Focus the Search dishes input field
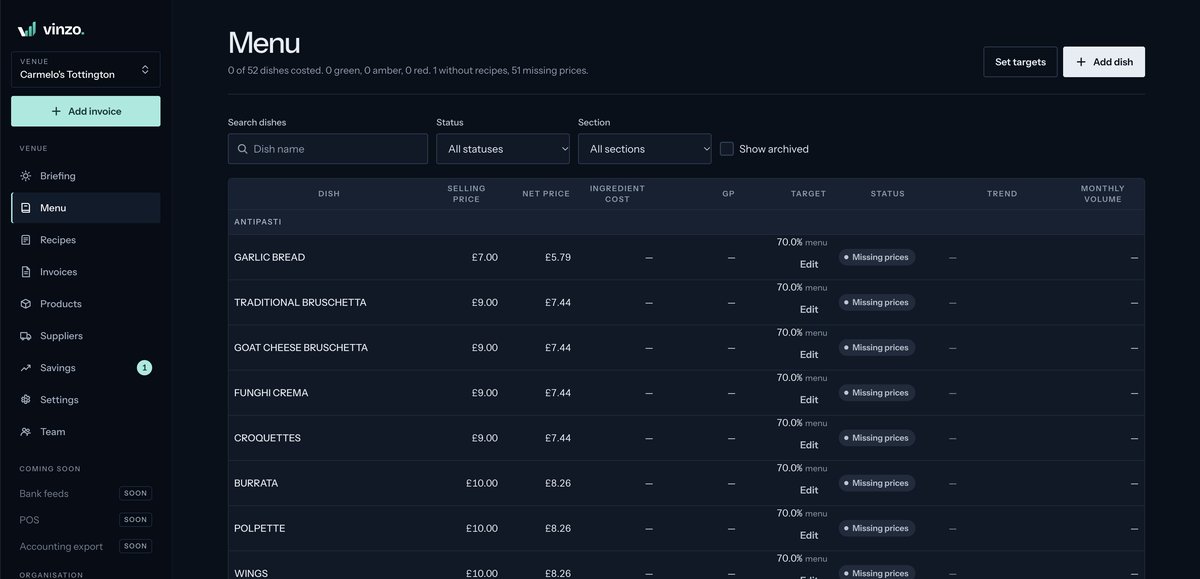The image size is (1200, 579). [328, 149]
